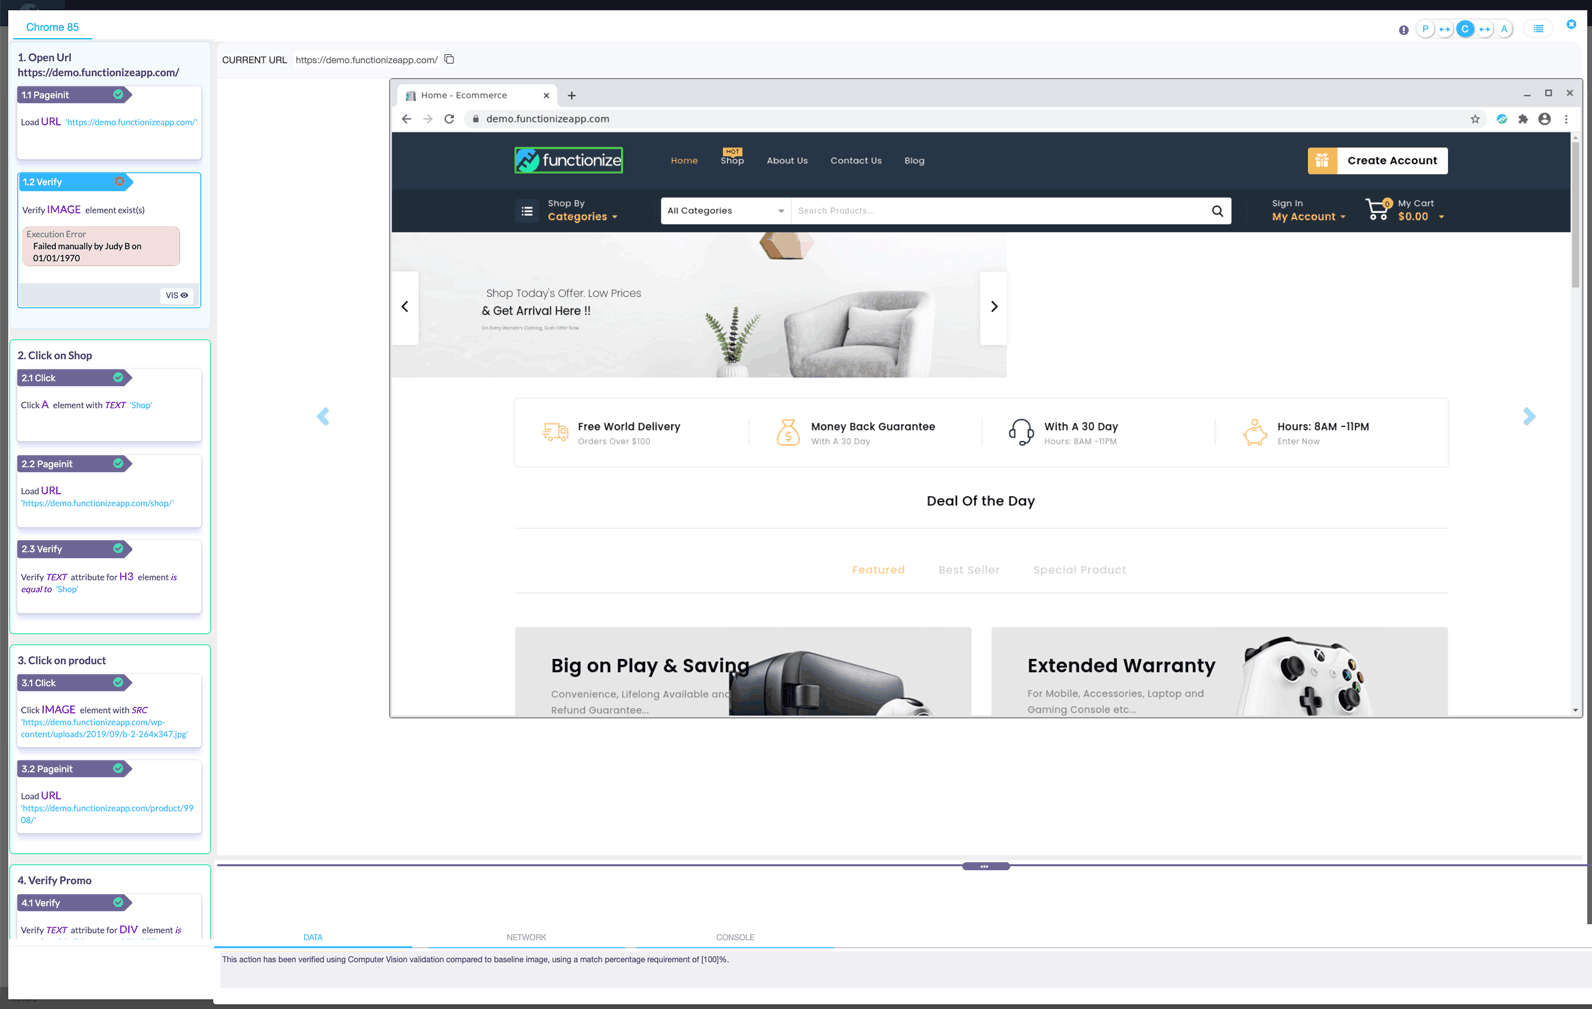Open the DATA tab in bottom panel
The height and width of the screenshot is (1009, 1592).
(x=313, y=937)
